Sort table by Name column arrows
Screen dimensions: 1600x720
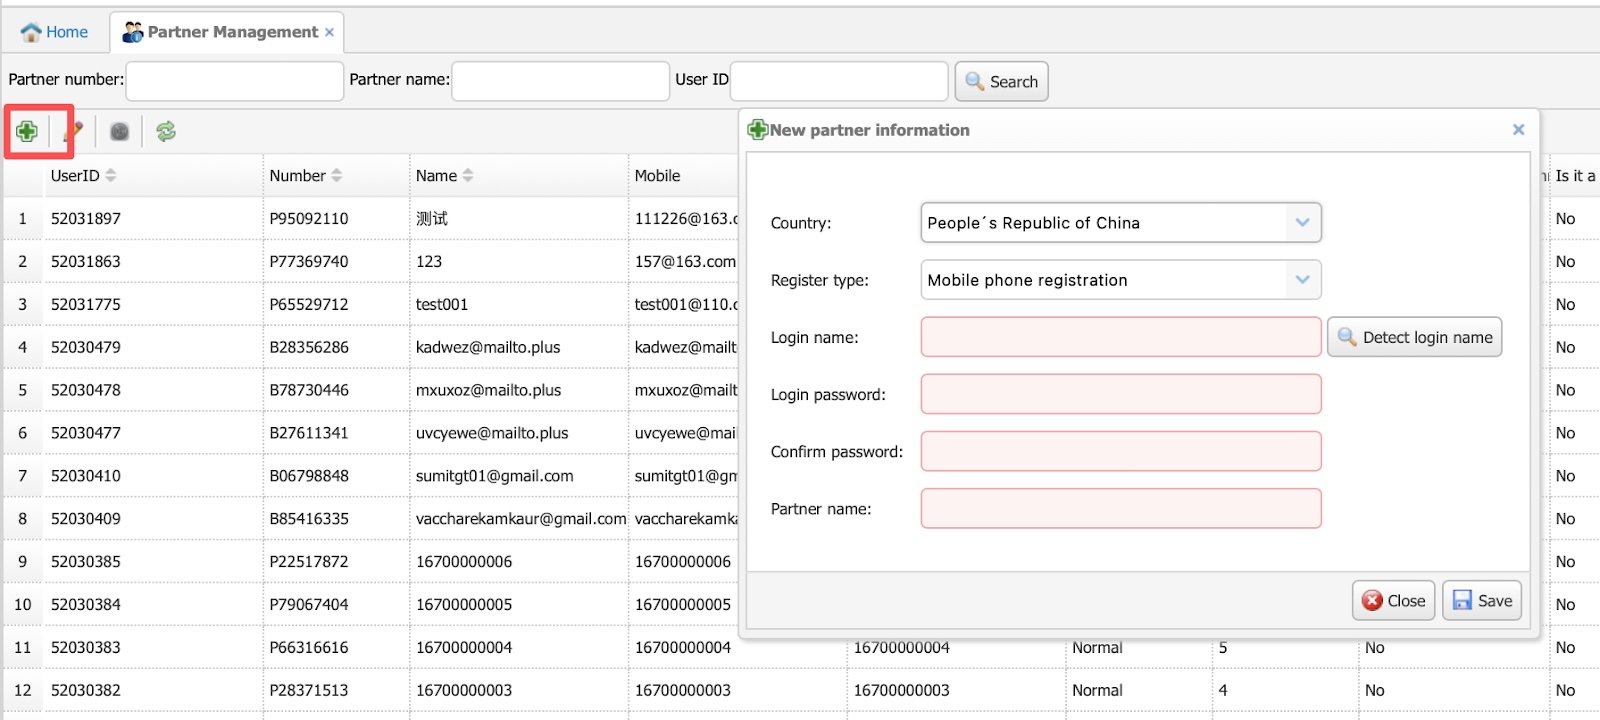pos(468,176)
